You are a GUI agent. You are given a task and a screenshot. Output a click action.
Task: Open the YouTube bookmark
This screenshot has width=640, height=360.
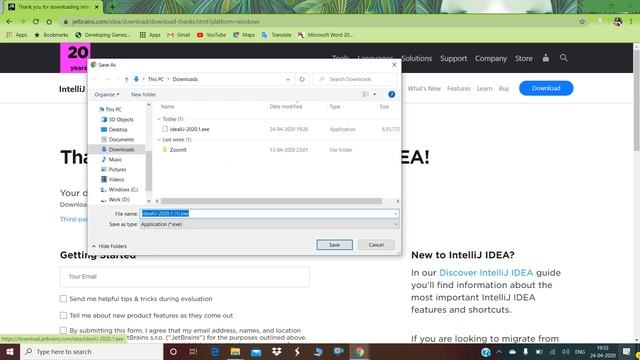click(211, 35)
